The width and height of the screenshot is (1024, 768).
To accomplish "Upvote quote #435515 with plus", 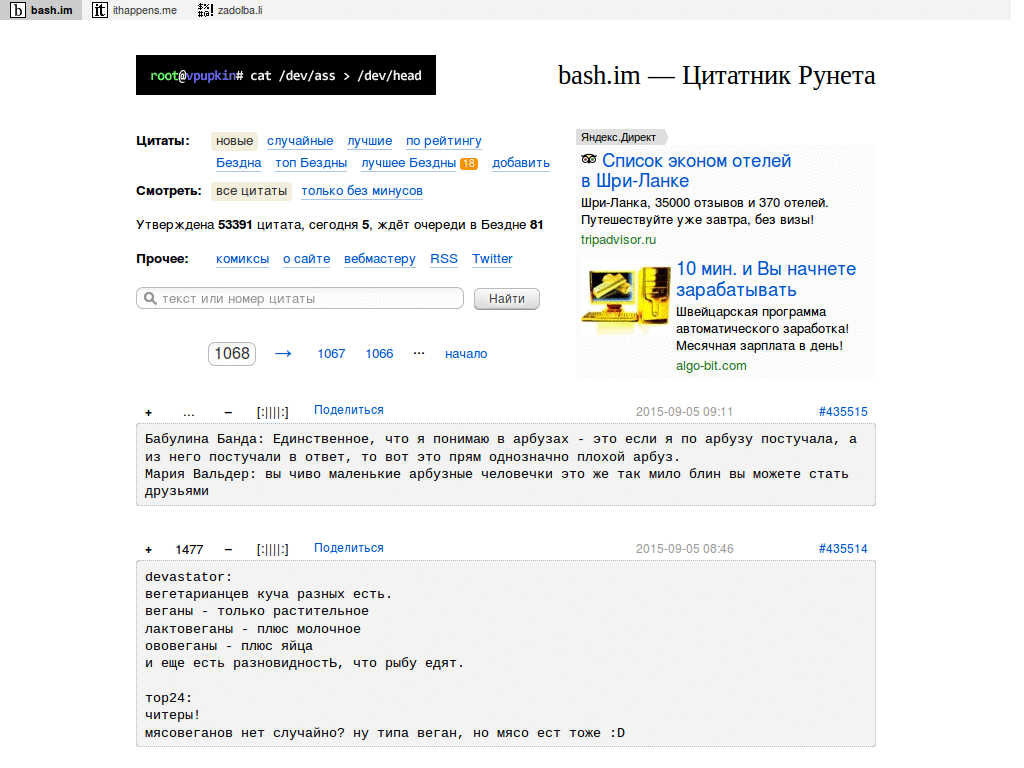I will [x=149, y=413].
